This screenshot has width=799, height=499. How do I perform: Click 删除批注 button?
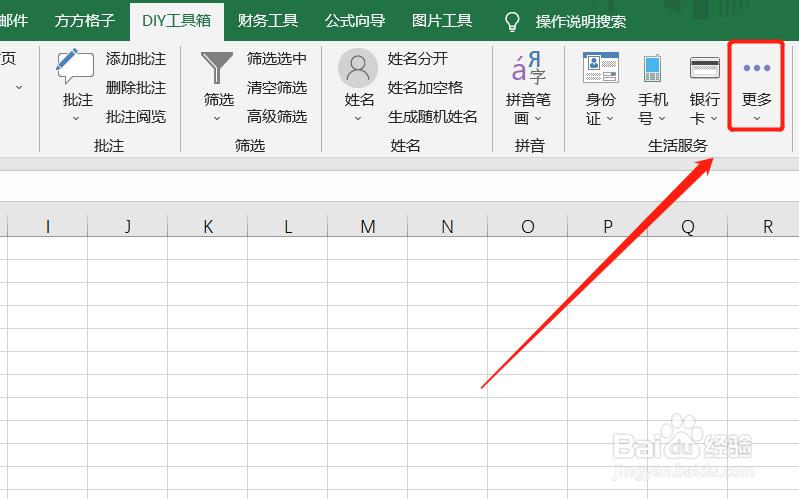coord(136,88)
